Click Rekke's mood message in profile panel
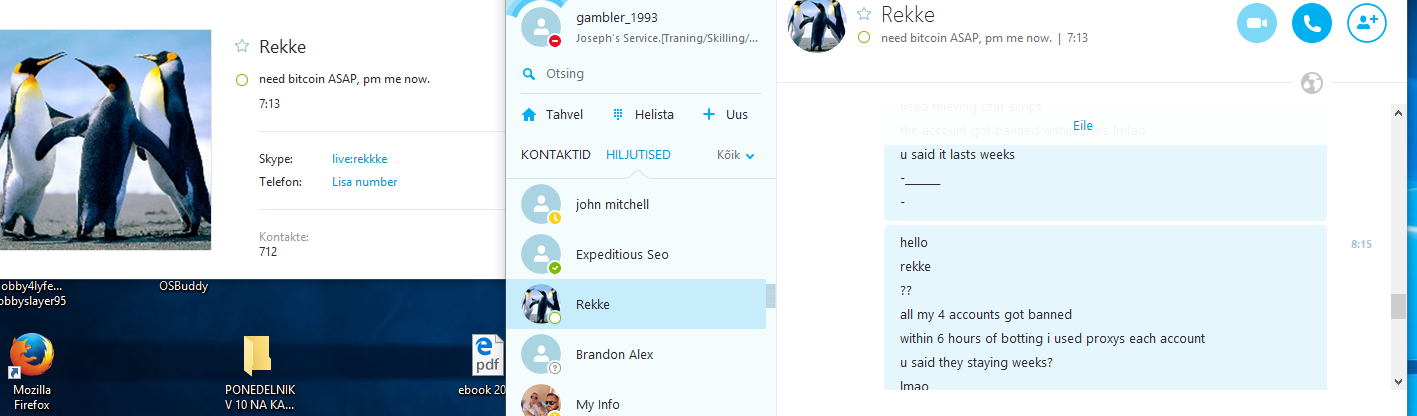Screen dimensions: 1417x416 point(344,79)
